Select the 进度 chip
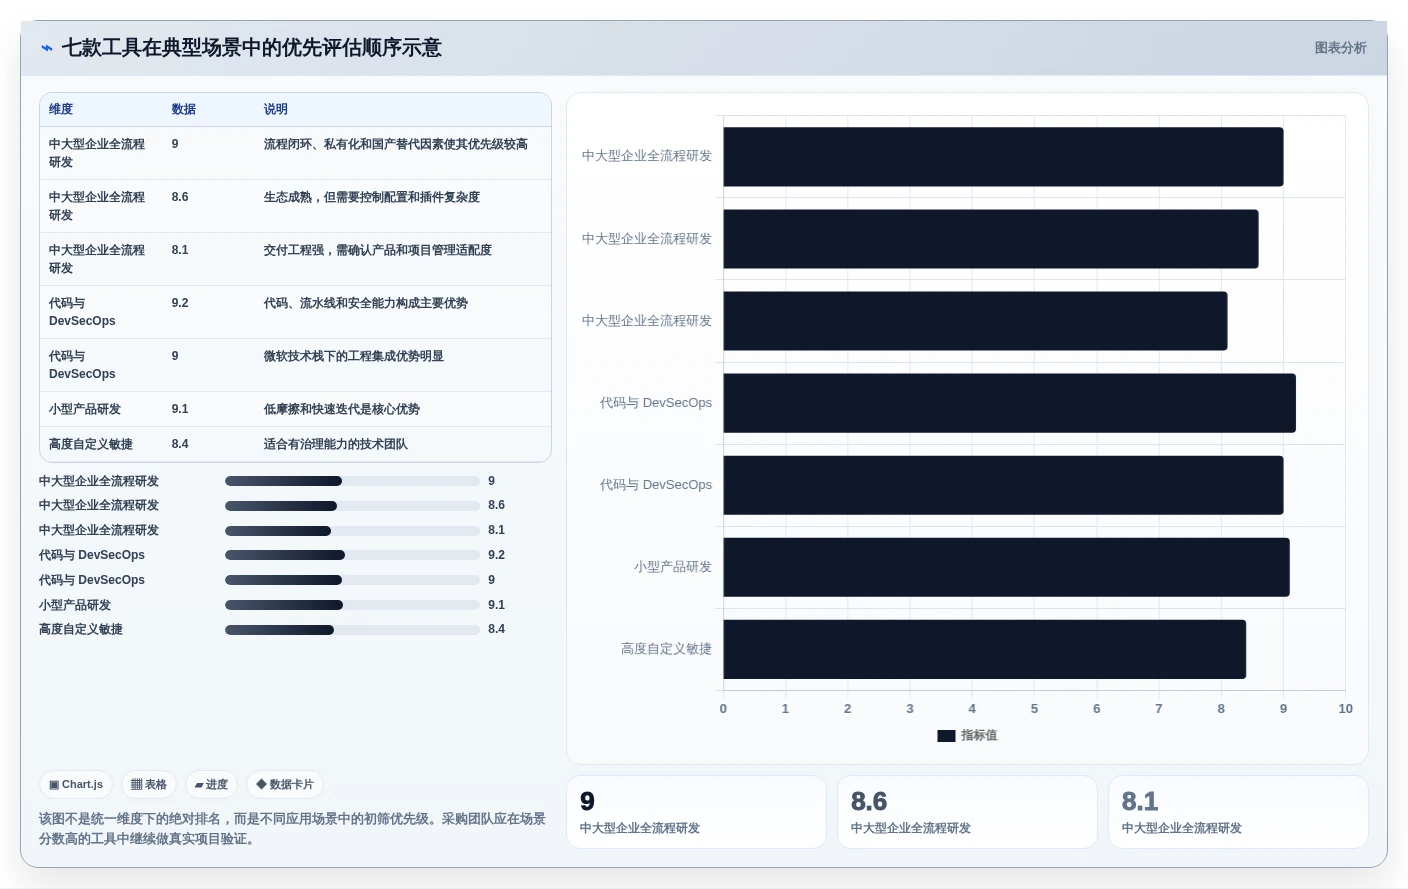The width and height of the screenshot is (1408, 889). [x=211, y=785]
